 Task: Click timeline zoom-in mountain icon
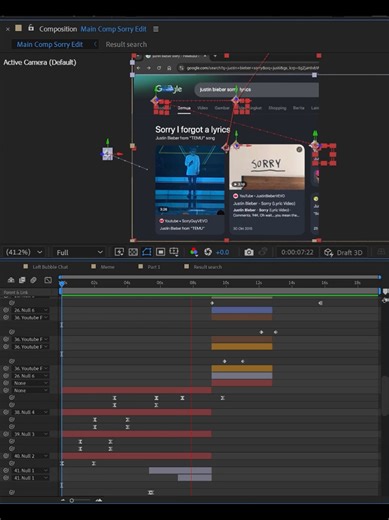(99, 500)
